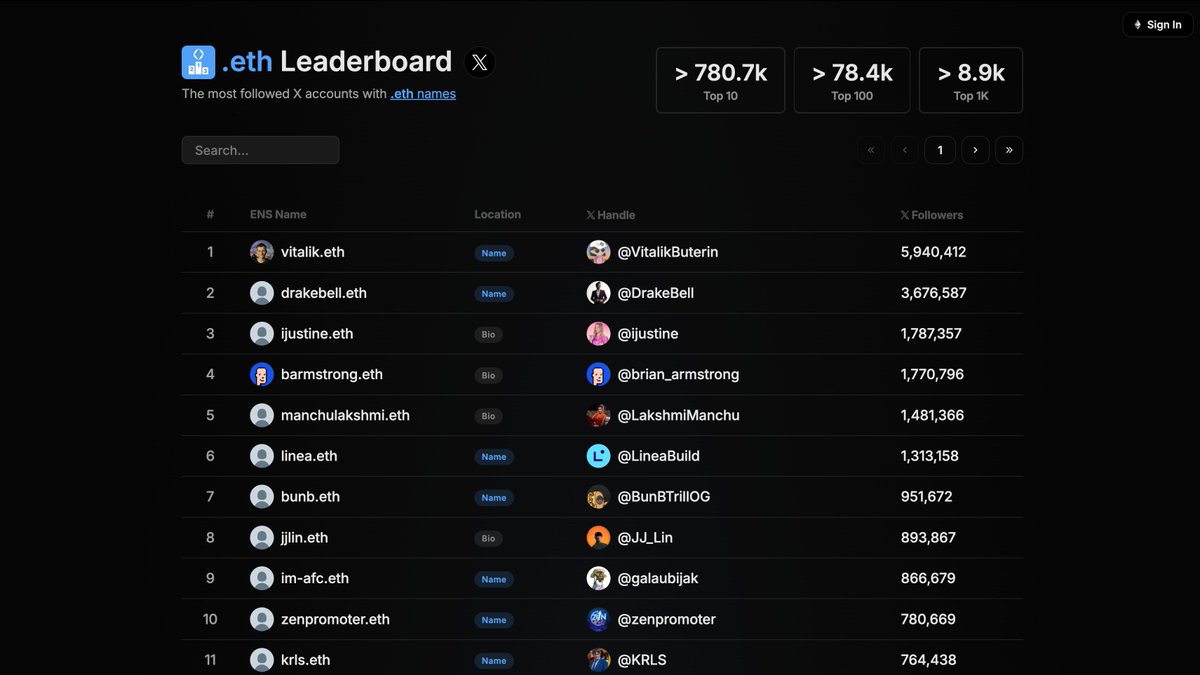The height and width of the screenshot is (675, 1200).
Task: Click @galaubijak profile picture
Action: (598, 578)
